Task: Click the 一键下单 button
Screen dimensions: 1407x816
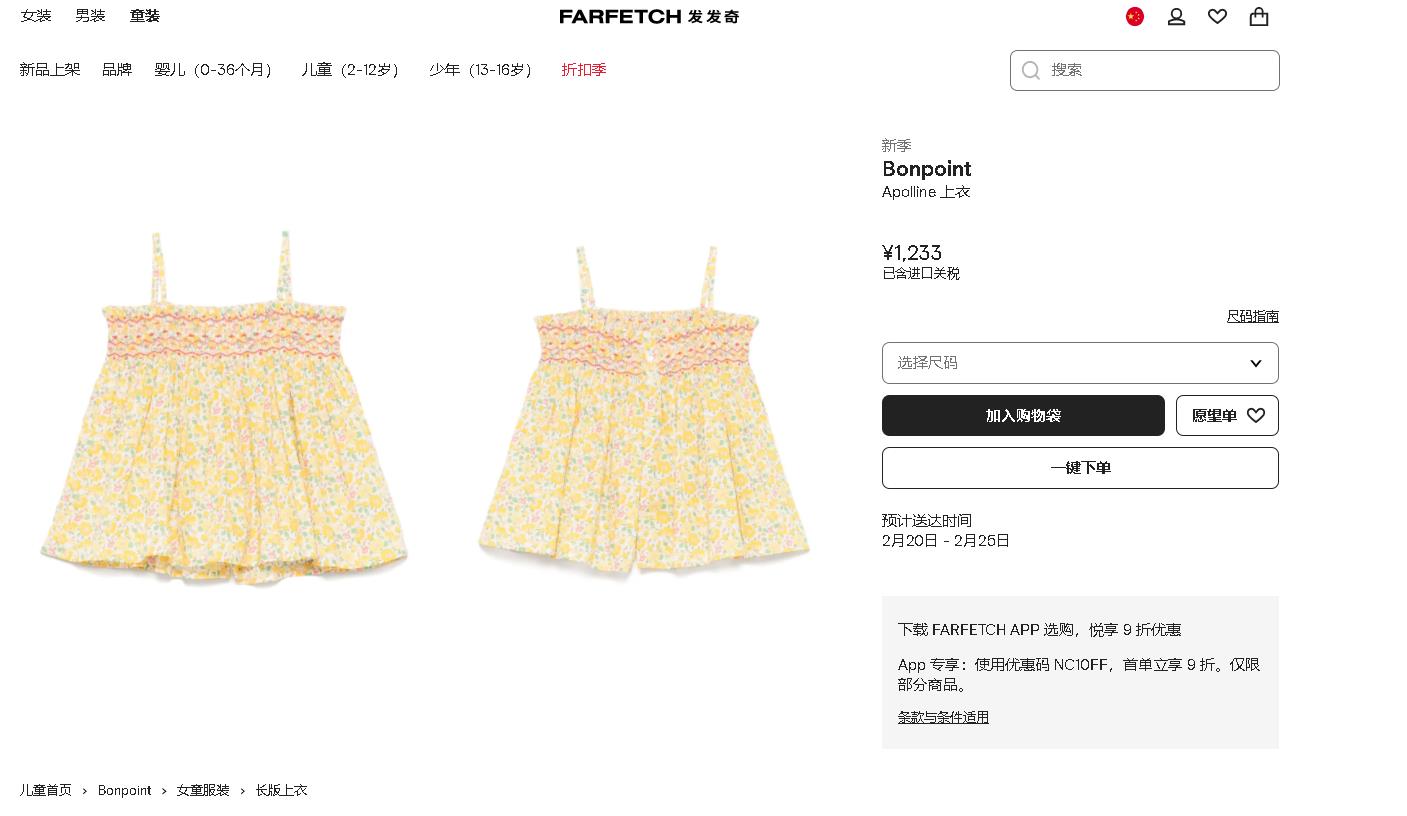Action: click(1080, 468)
